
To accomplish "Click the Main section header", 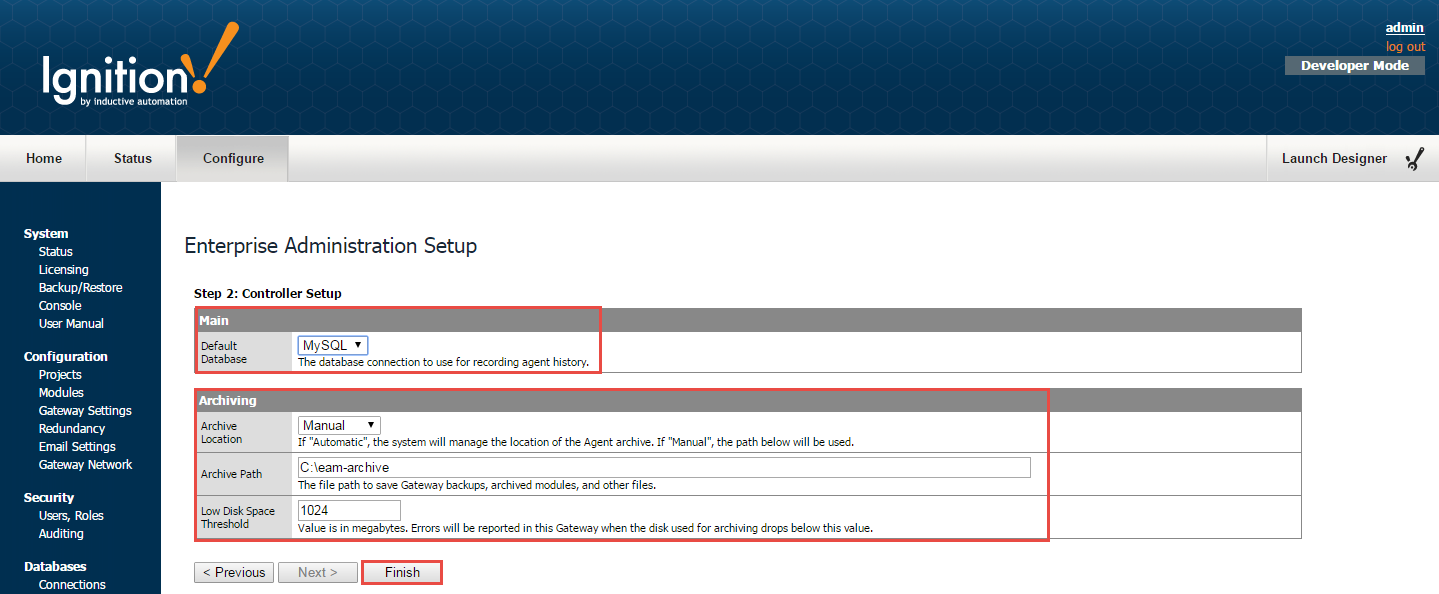I will pos(748,320).
